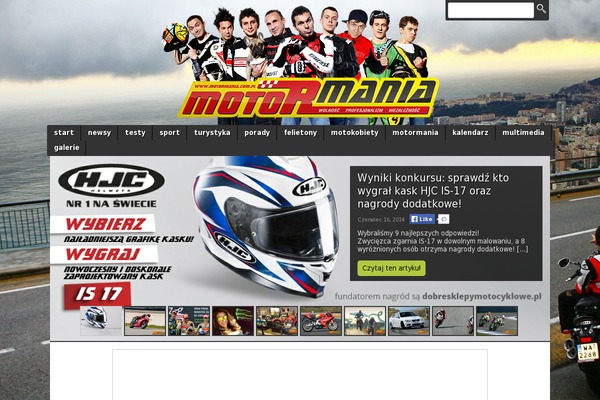Image resolution: width=600 pixels, height=400 pixels.
Task: Select the HJC helmet slider thumbnail
Action: pyautogui.click(x=101, y=321)
